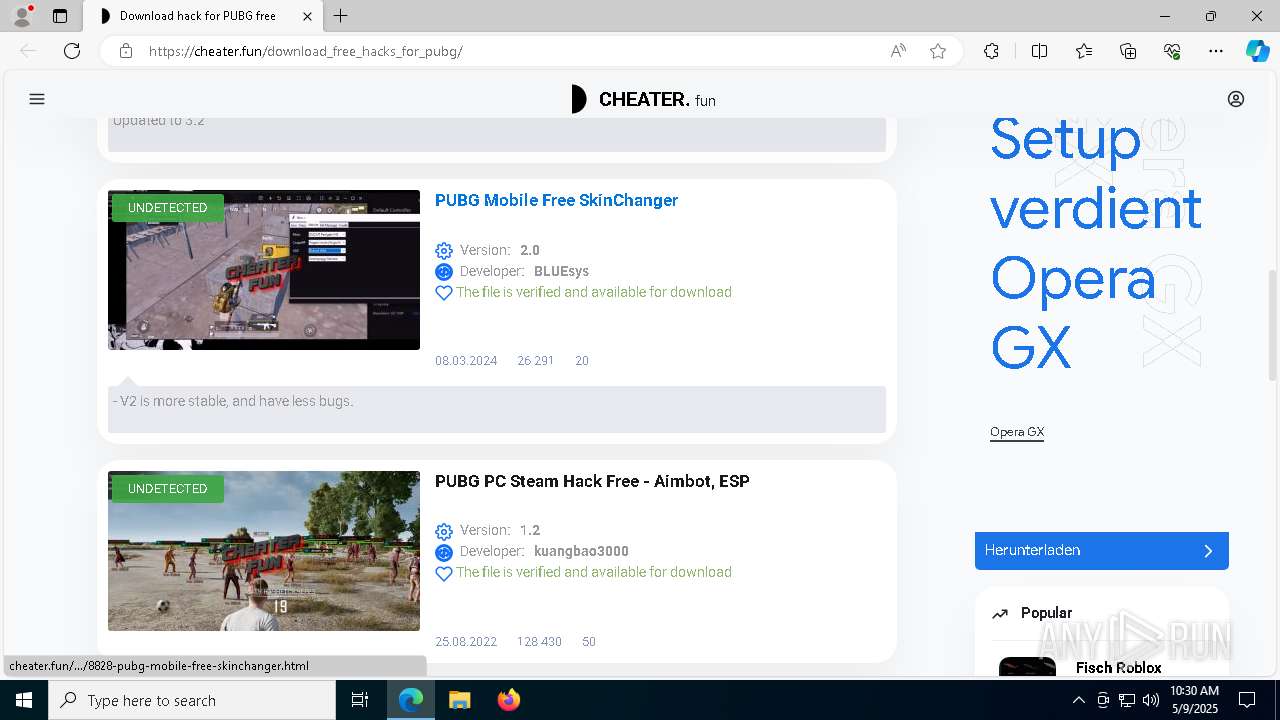Open the notification center
This screenshot has width=1280, height=720.
pos(1247,700)
